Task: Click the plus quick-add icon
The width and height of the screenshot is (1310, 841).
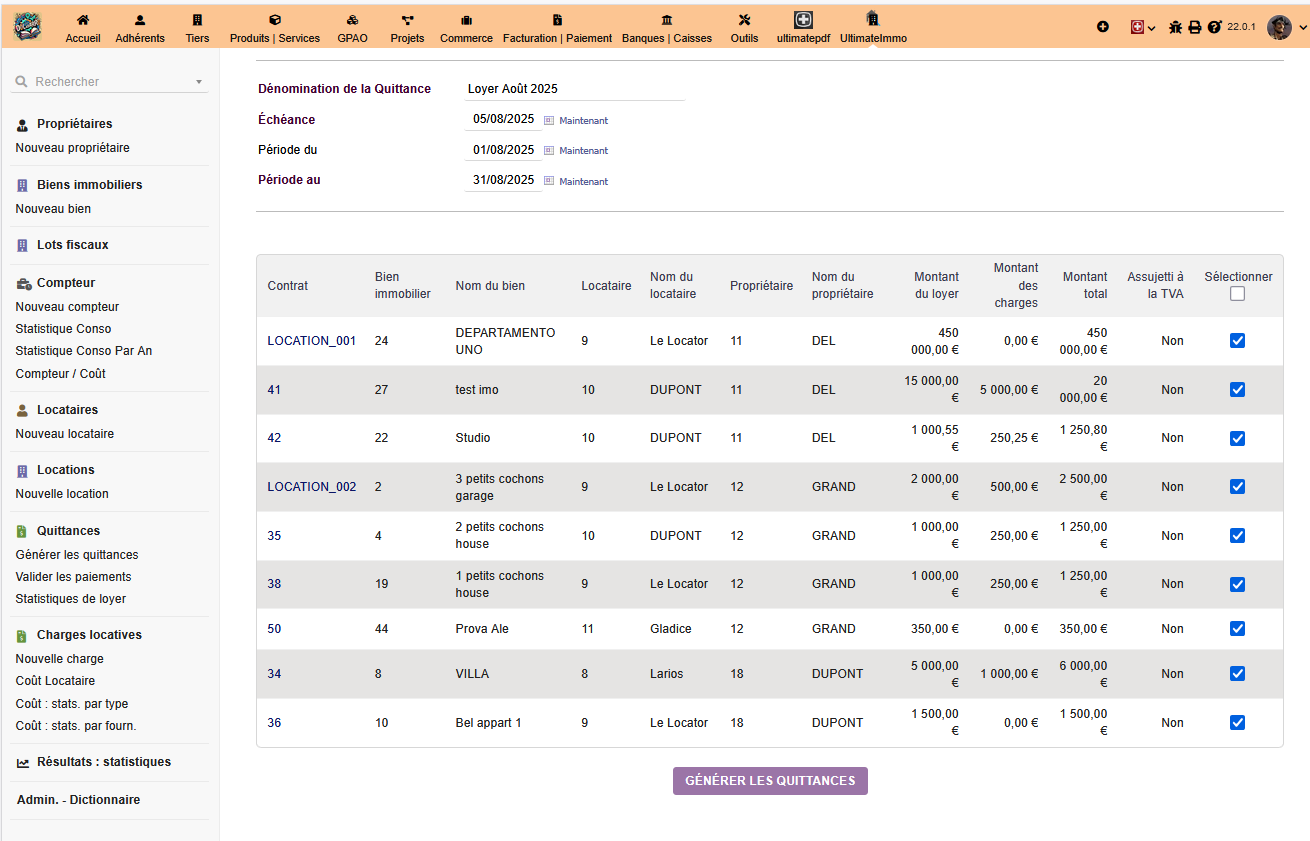Action: click(1103, 27)
